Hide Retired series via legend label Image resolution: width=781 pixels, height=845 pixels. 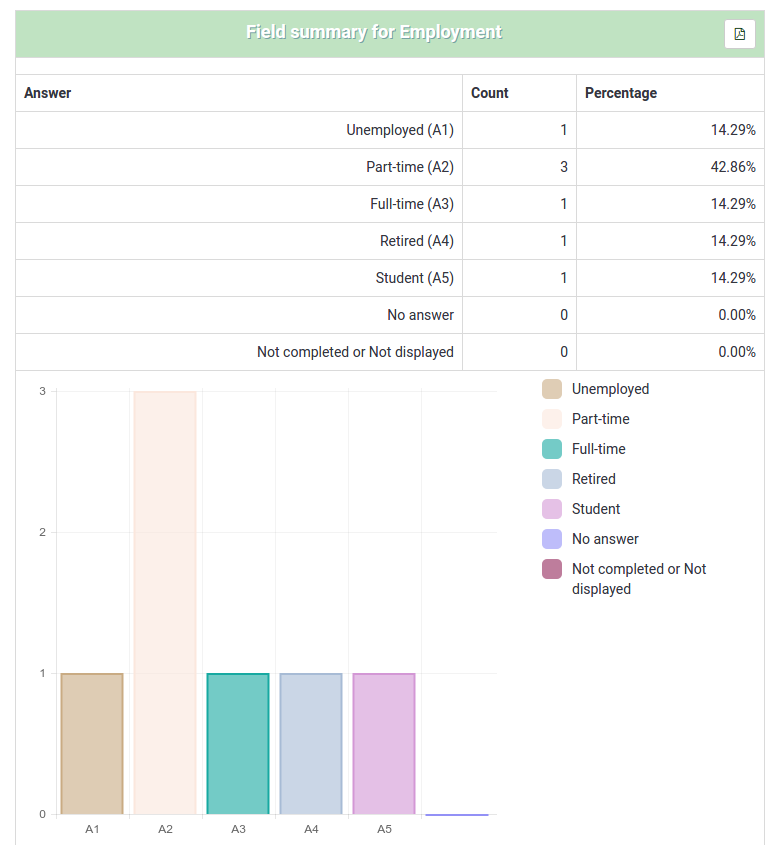click(x=593, y=479)
